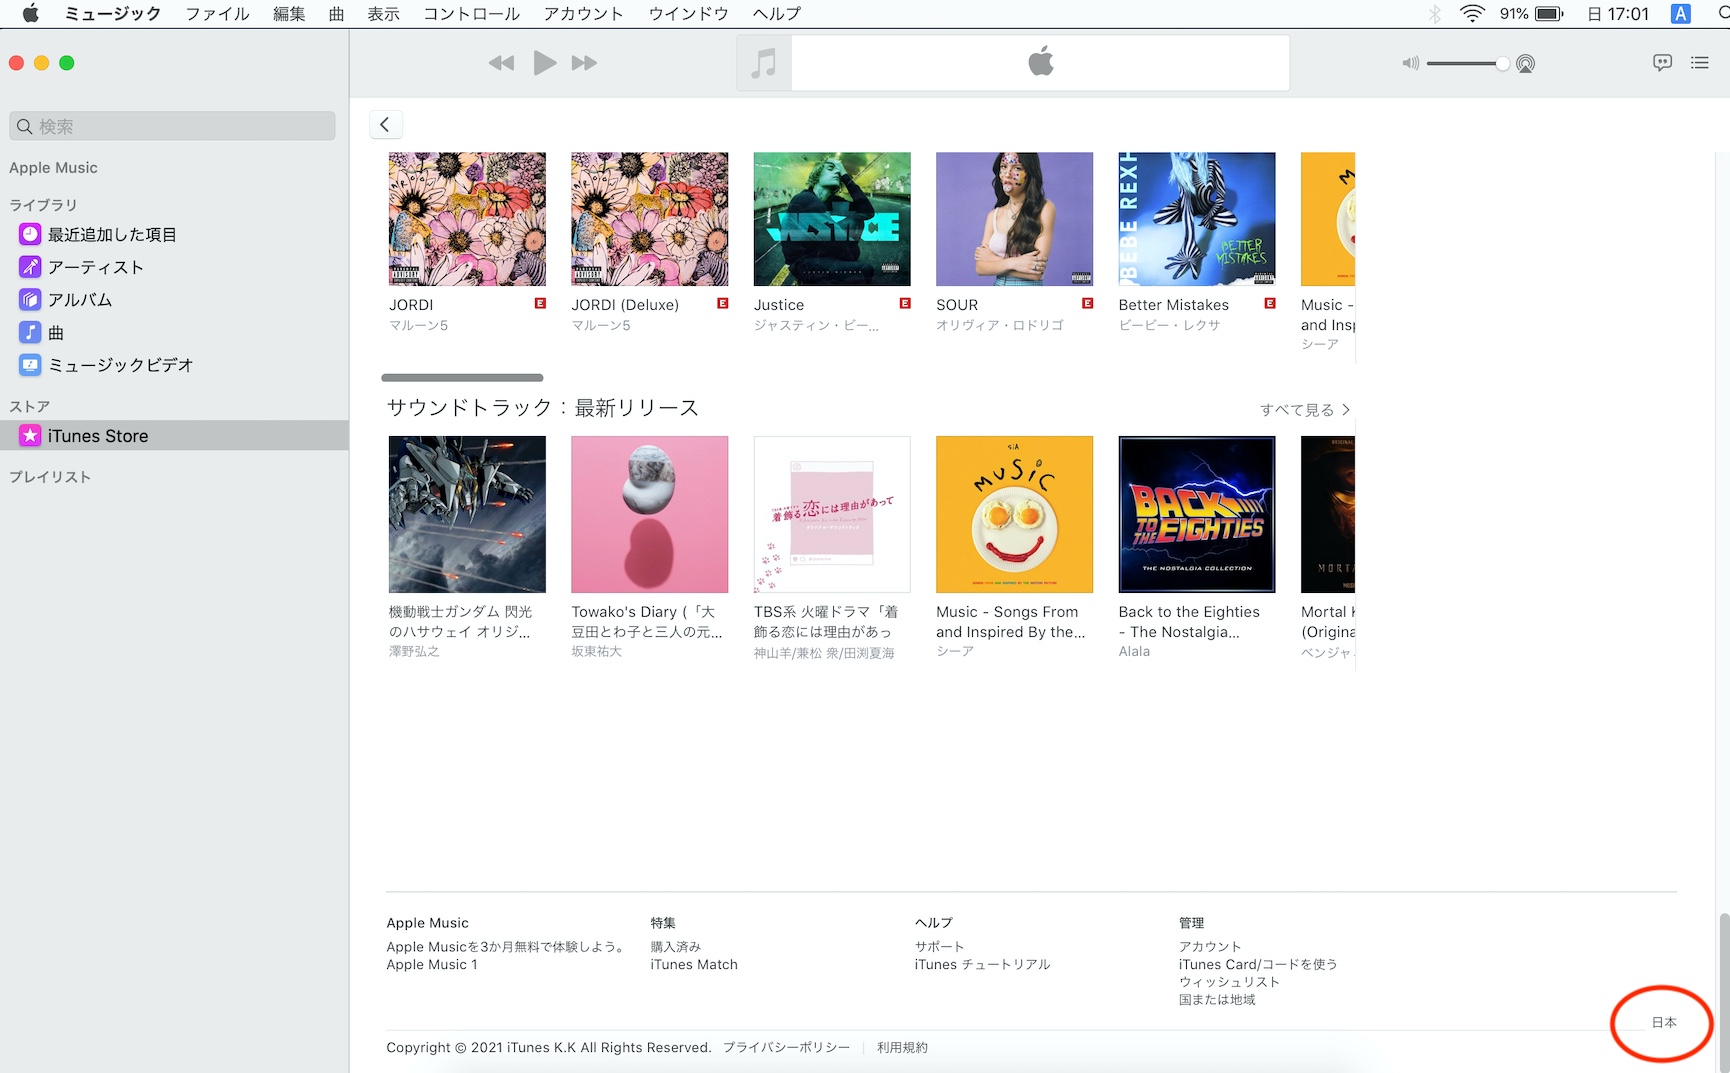Open the Music - Songs From soundtrack cover
Screen dimensions: 1730x1073
(1014, 514)
